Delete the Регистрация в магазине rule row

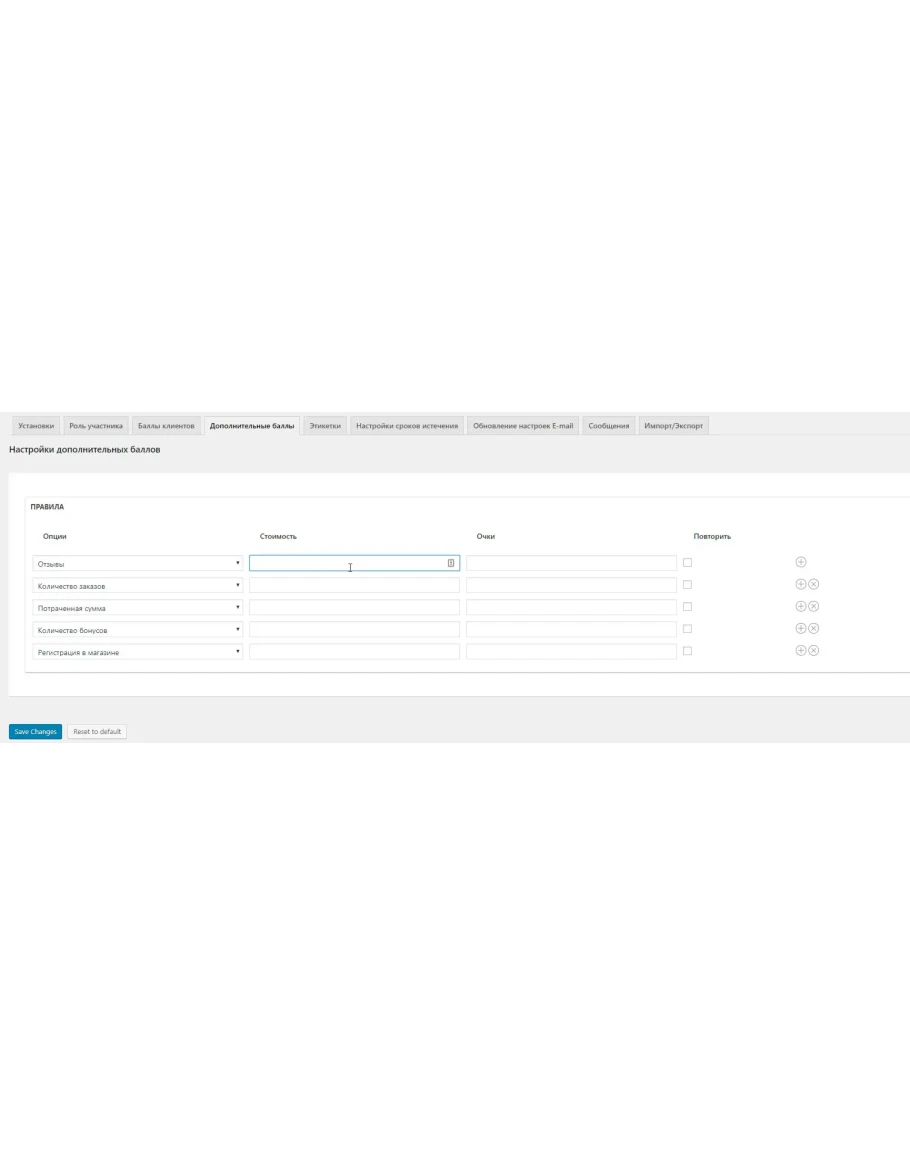coord(813,651)
